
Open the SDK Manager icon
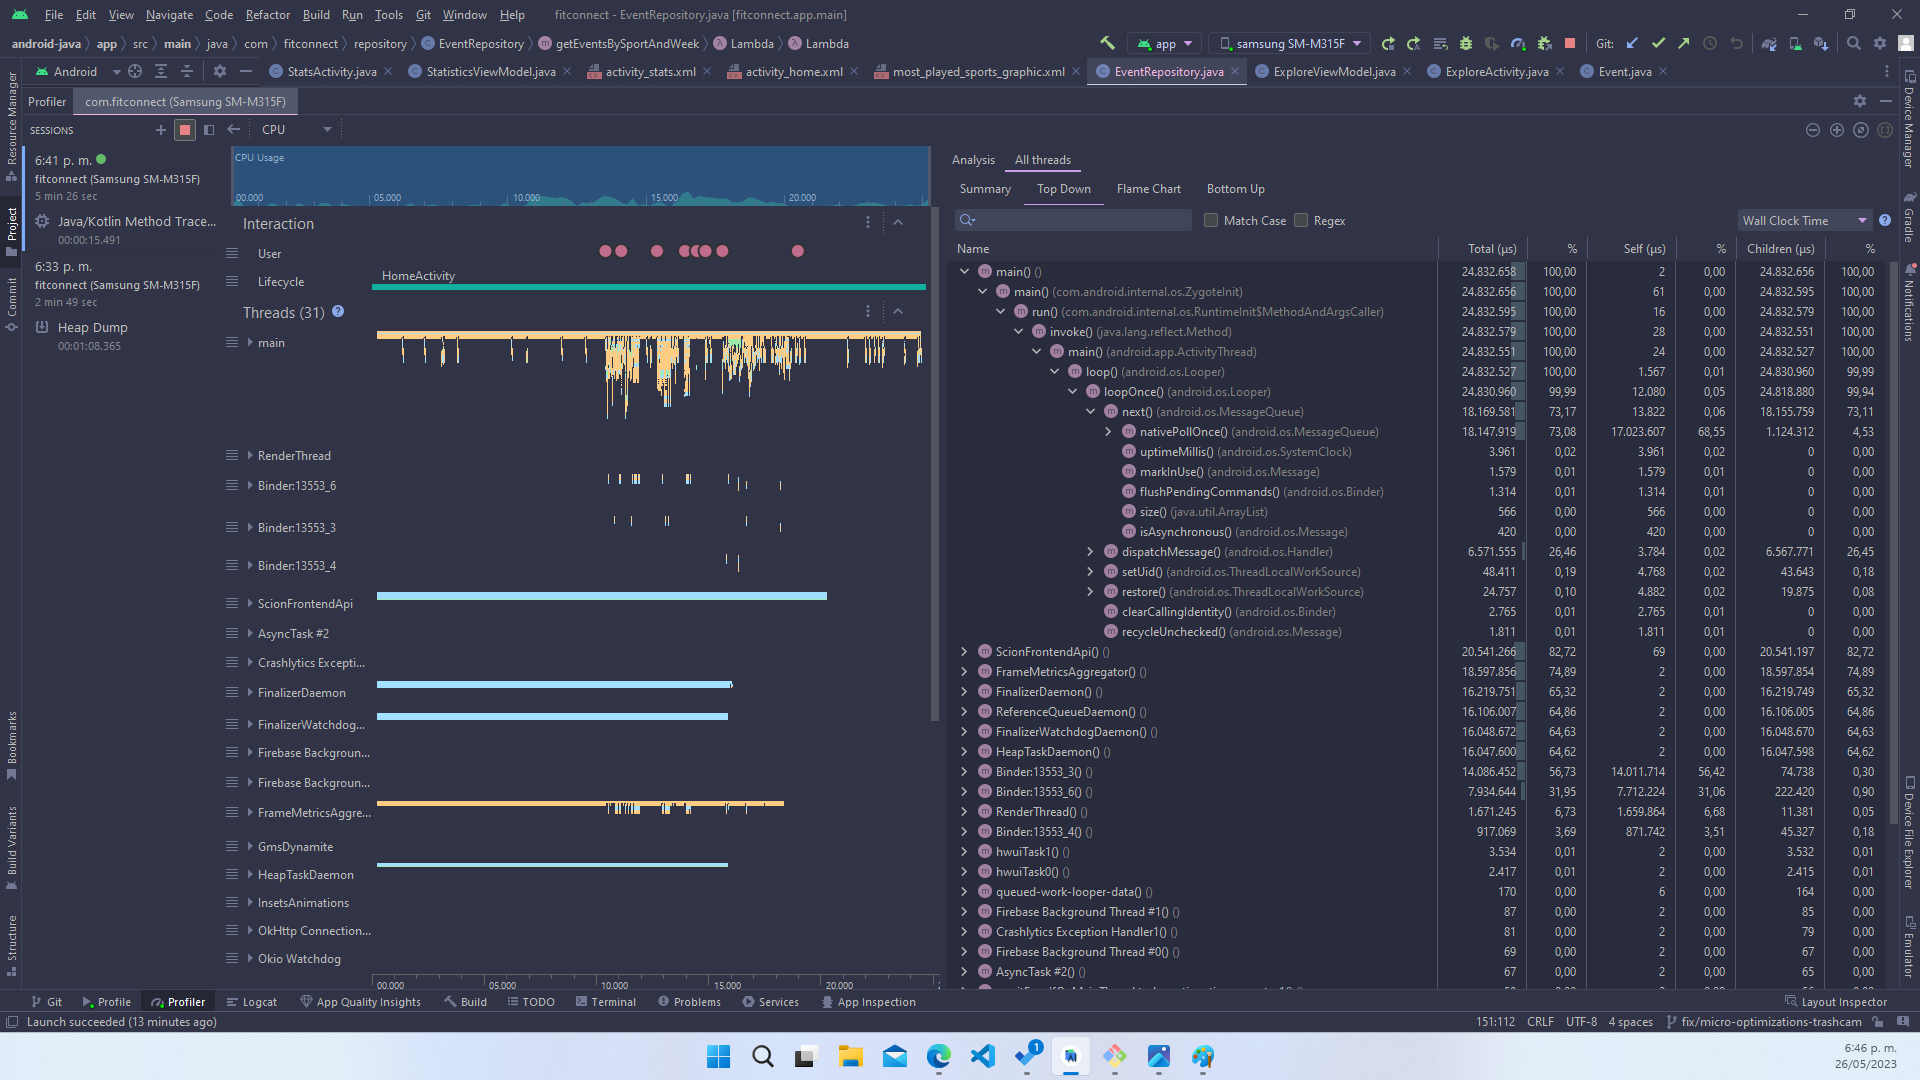(x=1821, y=43)
